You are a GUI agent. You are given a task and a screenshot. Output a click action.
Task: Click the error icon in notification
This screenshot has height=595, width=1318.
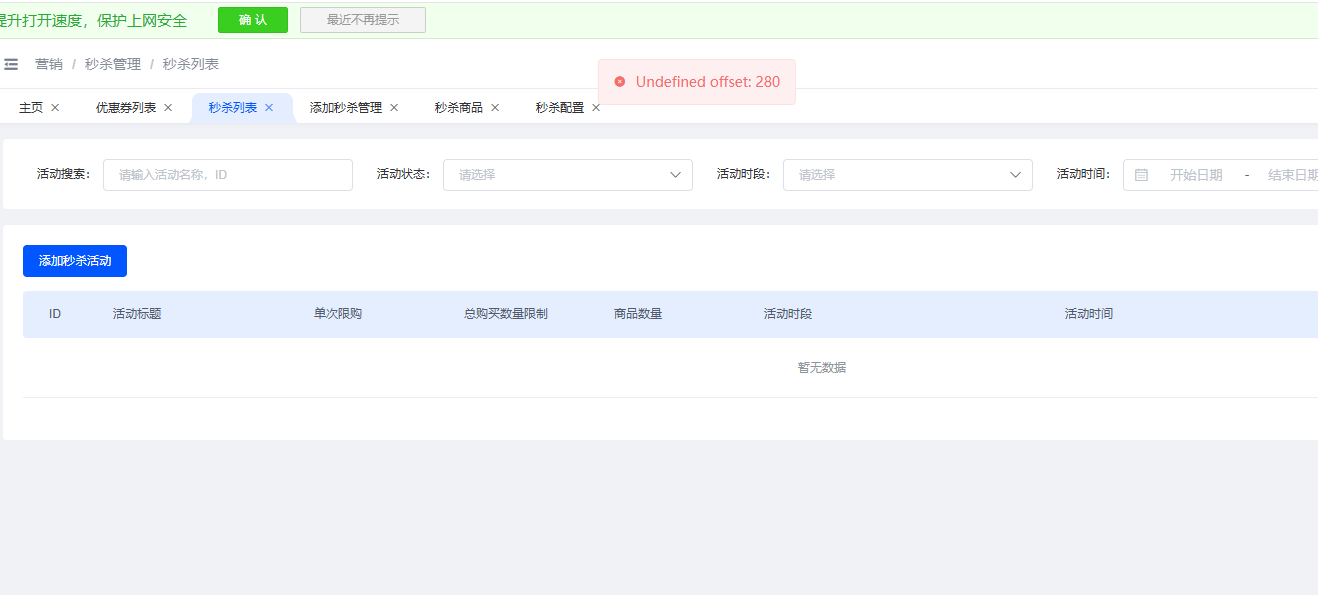620,82
